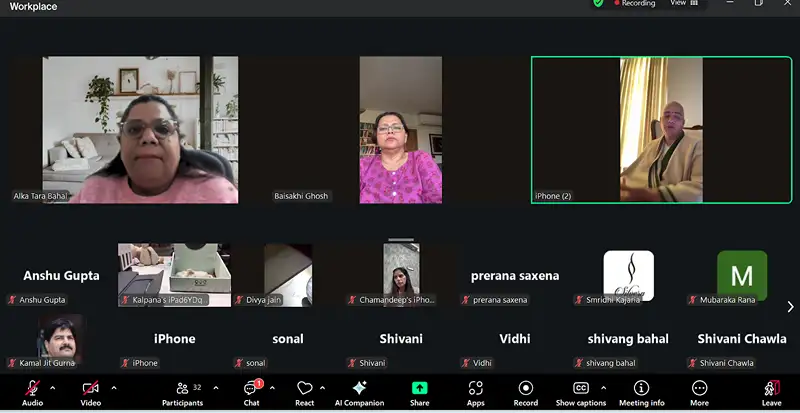This screenshot has width=800, height=413.
Task: Turn on camera with Video button
Action: click(x=90, y=388)
